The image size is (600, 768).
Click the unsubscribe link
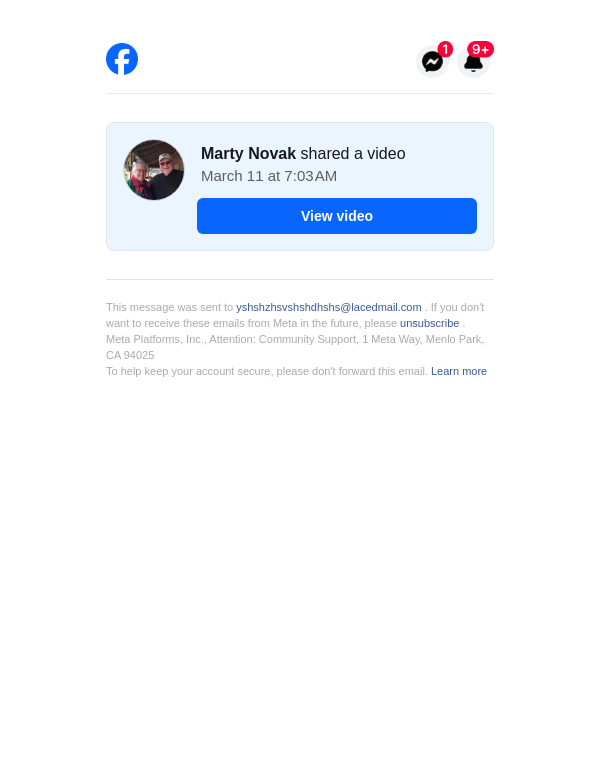pyautogui.click(x=430, y=323)
